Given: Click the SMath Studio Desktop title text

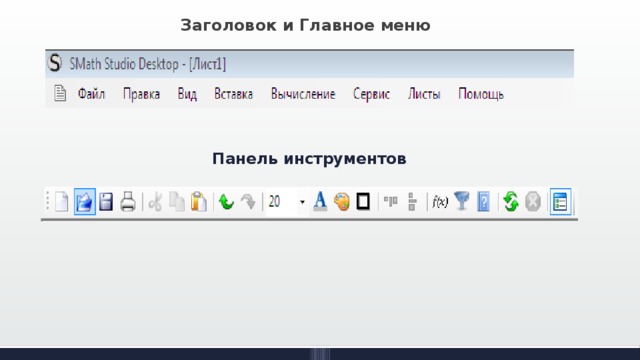Looking at the screenshot, I should coord(147,64).
